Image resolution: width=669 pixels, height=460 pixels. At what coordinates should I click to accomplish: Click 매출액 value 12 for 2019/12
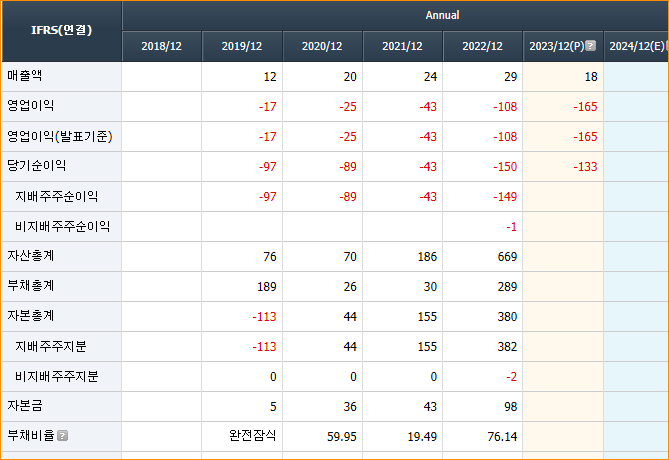pyautogui.click(x=270, y=77)
